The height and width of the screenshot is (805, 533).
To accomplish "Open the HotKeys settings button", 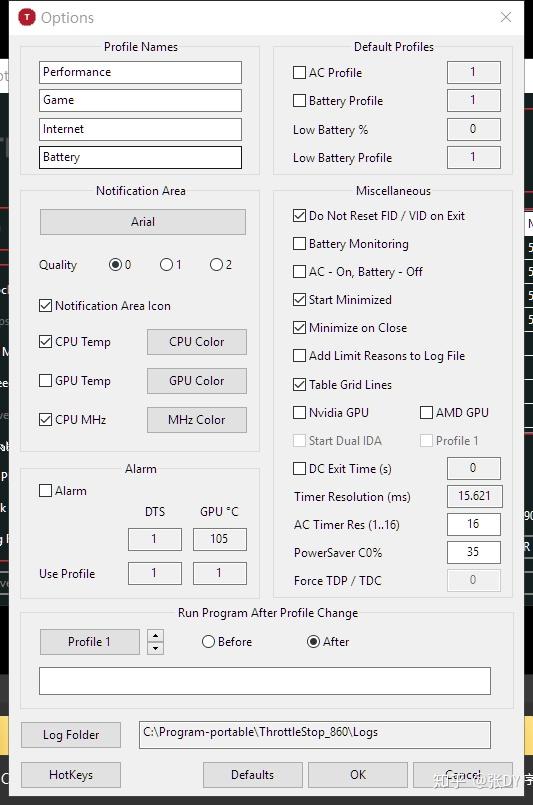I will point(71,775).
